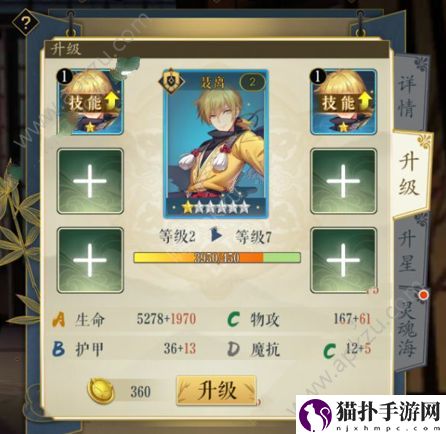
Task: Click the hero class emblem icon
Action: 171,81
